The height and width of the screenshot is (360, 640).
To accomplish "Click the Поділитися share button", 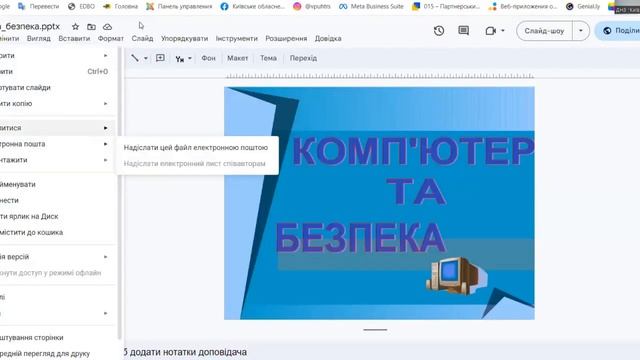I will point(618,31).
